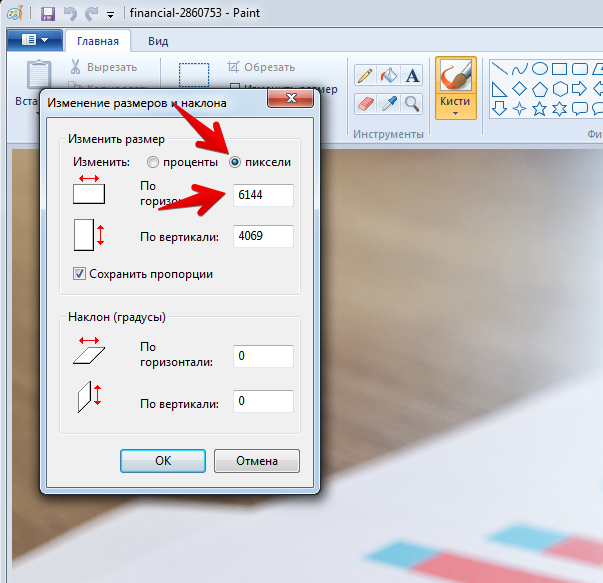Confirm the resize with OK button
Screen dimensions: 603x583
pyautogui.click(x=163, y=461)
